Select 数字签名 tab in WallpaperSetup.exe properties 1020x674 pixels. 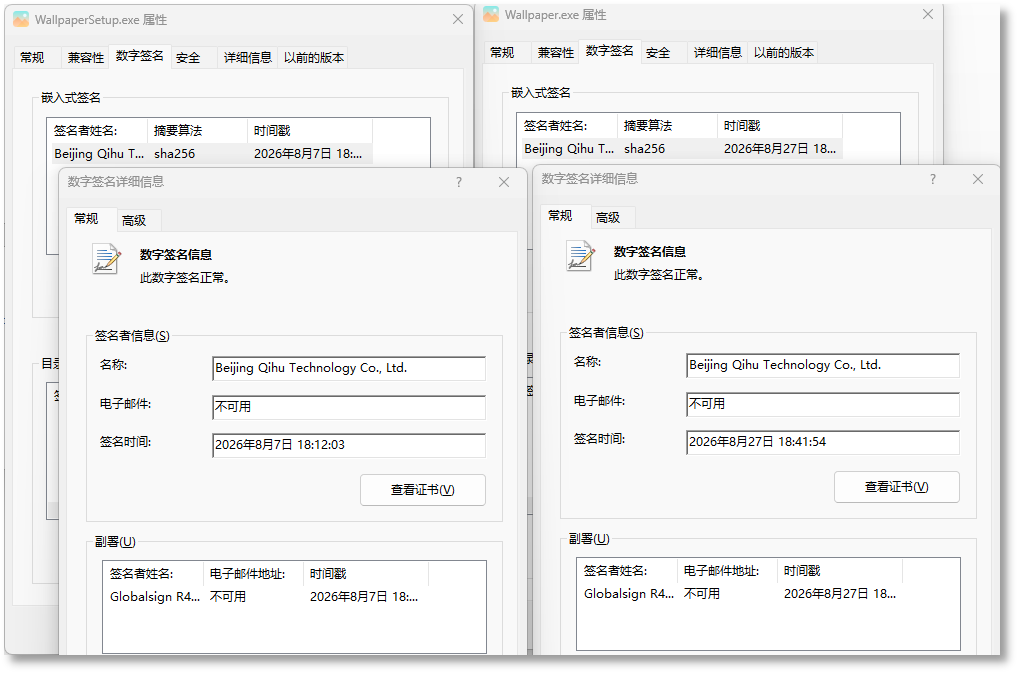(x=140, y=56)
